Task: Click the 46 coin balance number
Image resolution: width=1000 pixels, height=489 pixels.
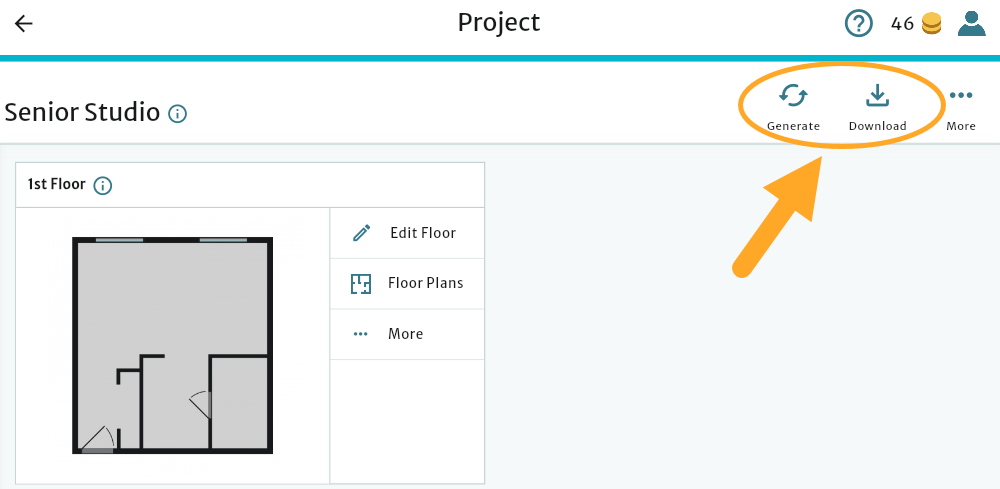Action: coord(902,24)
